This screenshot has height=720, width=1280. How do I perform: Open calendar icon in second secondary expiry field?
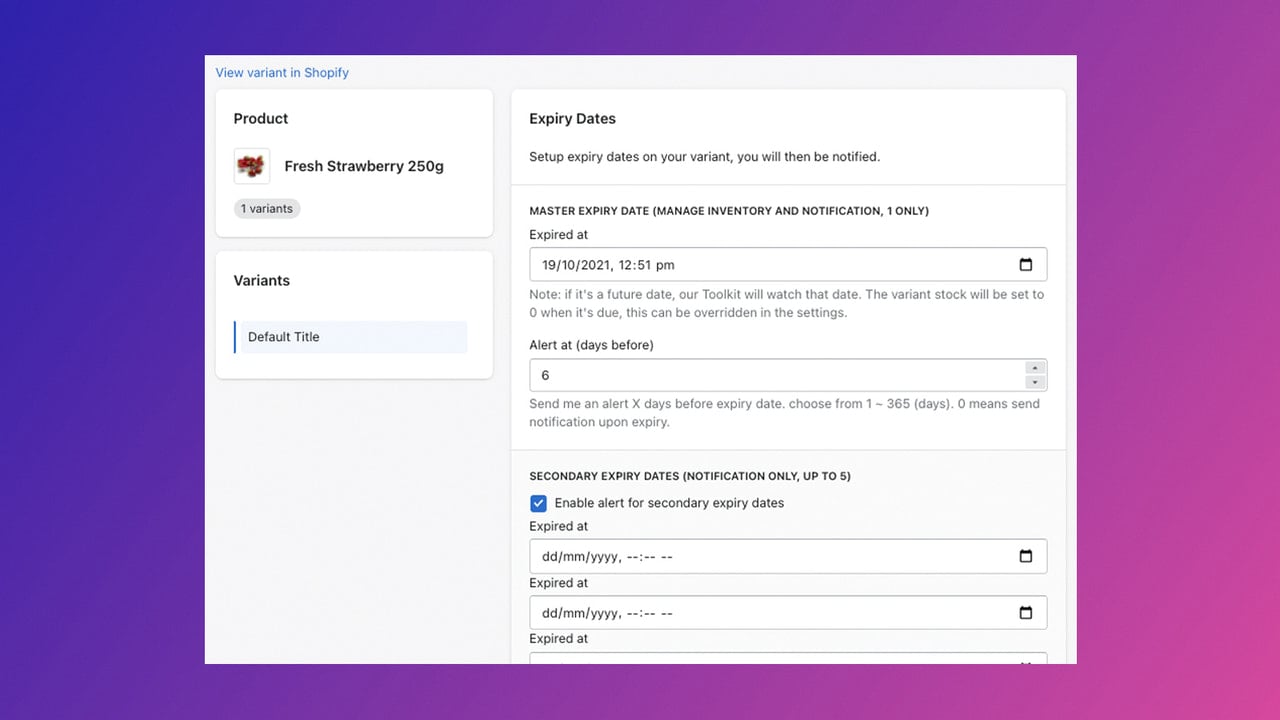point(1025,613)
